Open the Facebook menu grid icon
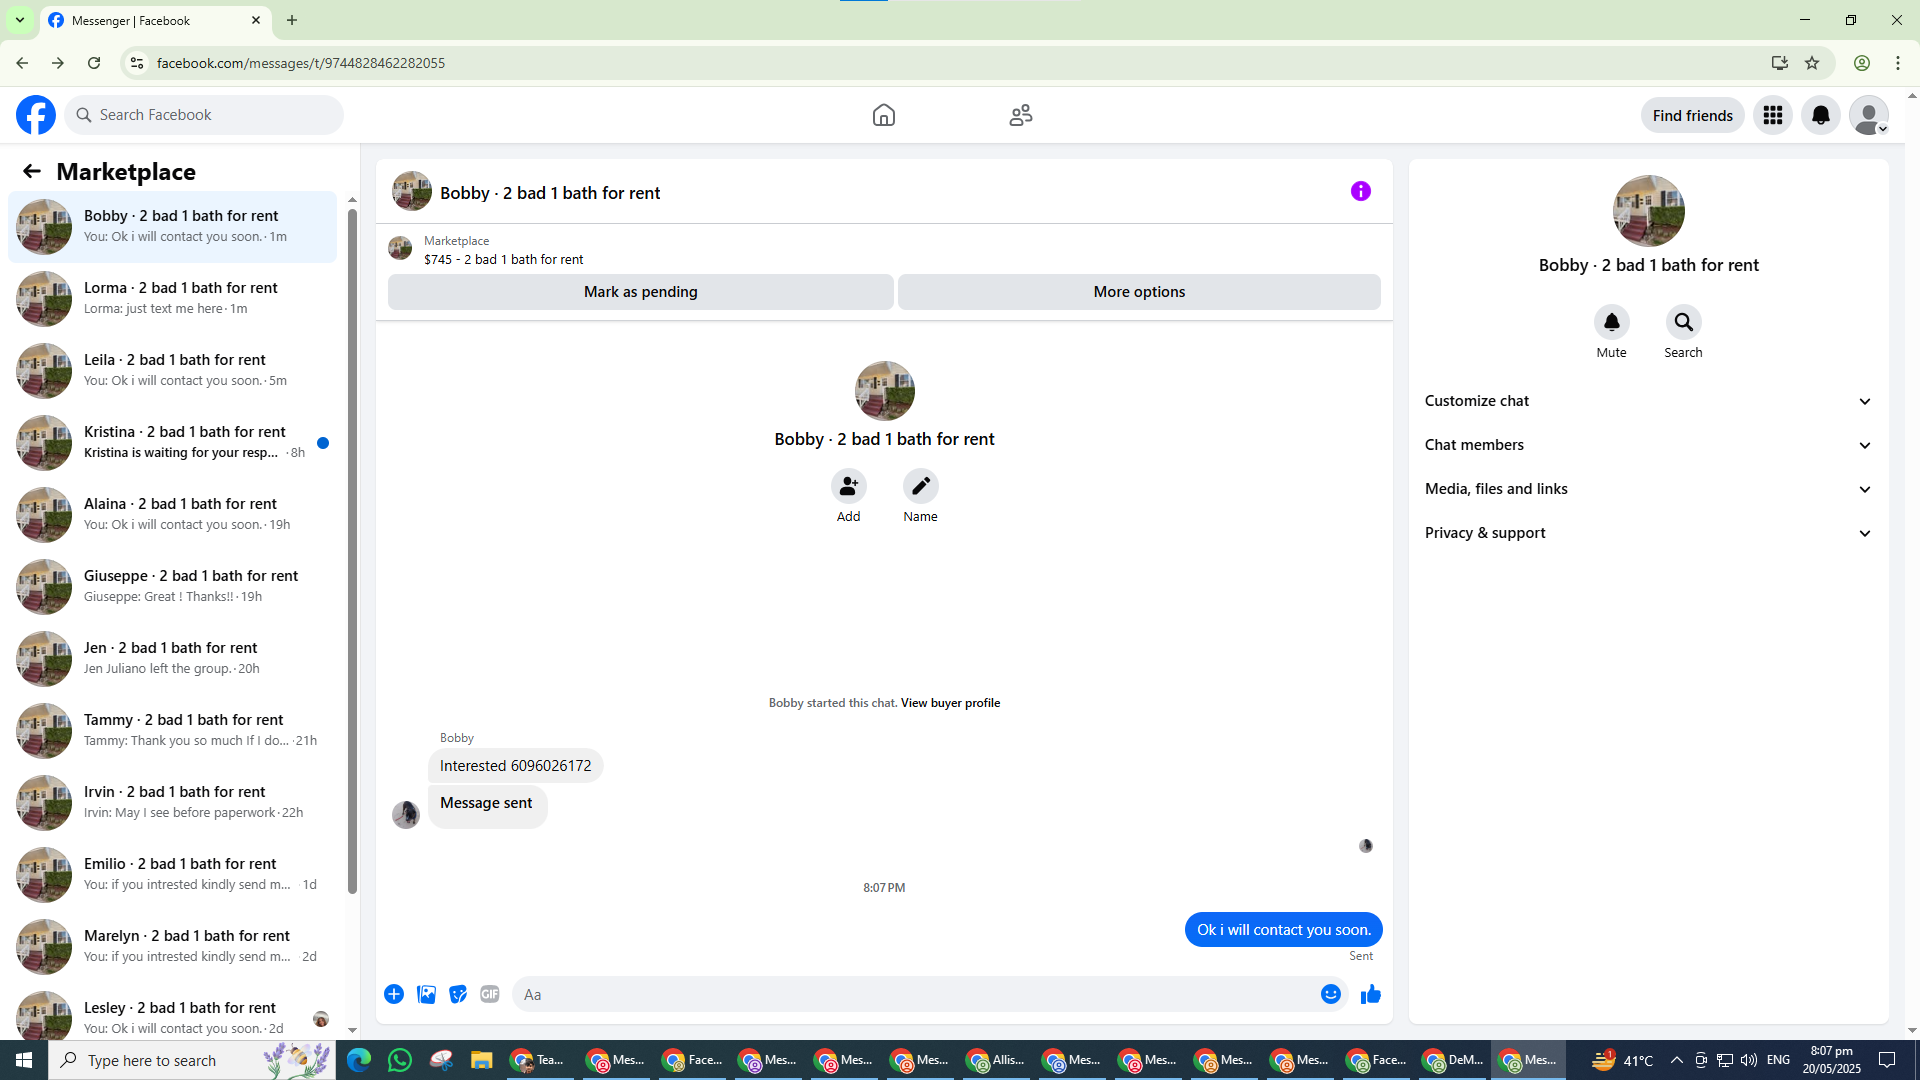The image size is (1920, 1080). click(1772, 115)
